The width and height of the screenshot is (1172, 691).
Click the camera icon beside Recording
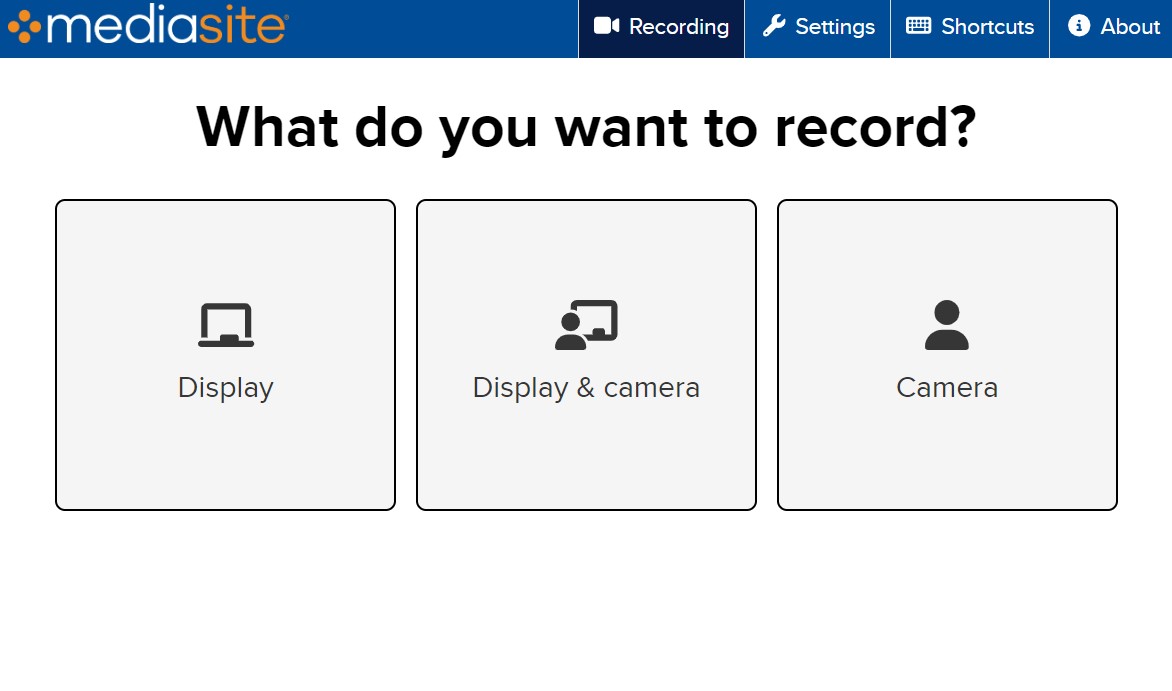click(608, 27)
